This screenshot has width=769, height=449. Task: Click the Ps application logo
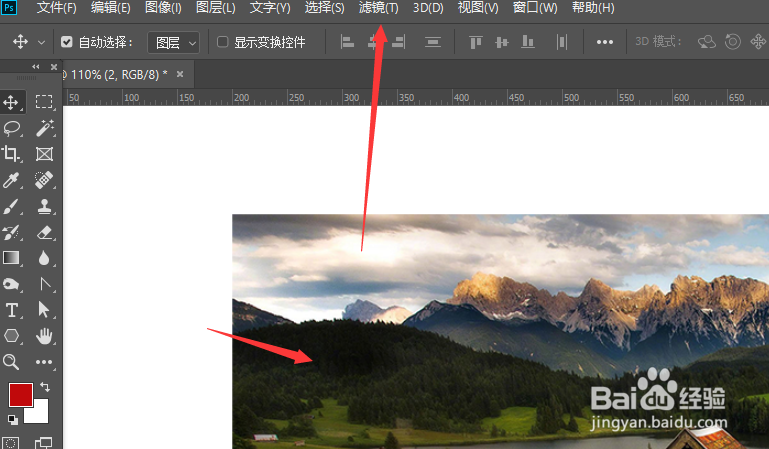(x=9, y=7)
